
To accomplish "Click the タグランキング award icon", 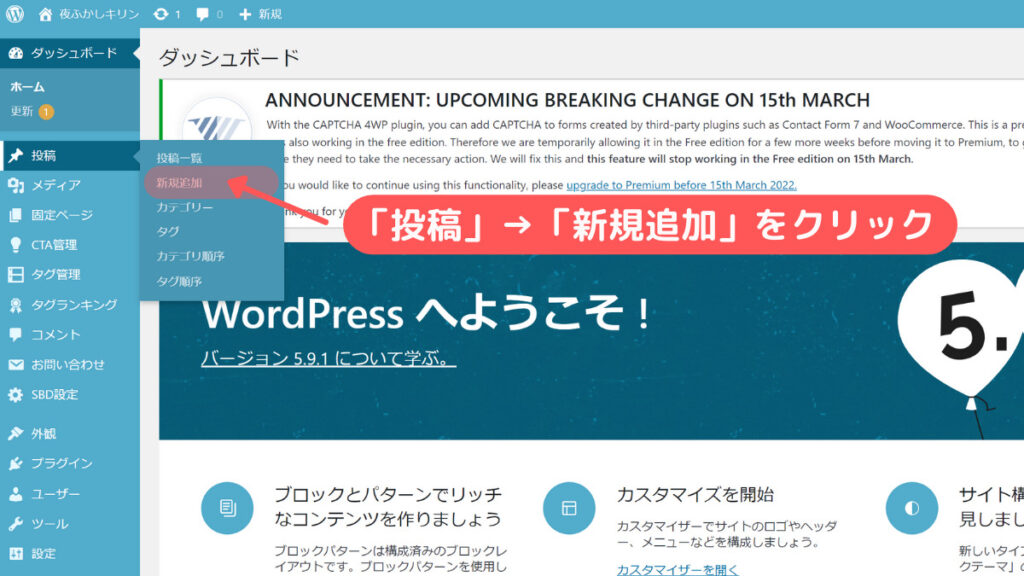I will [16, 305].
